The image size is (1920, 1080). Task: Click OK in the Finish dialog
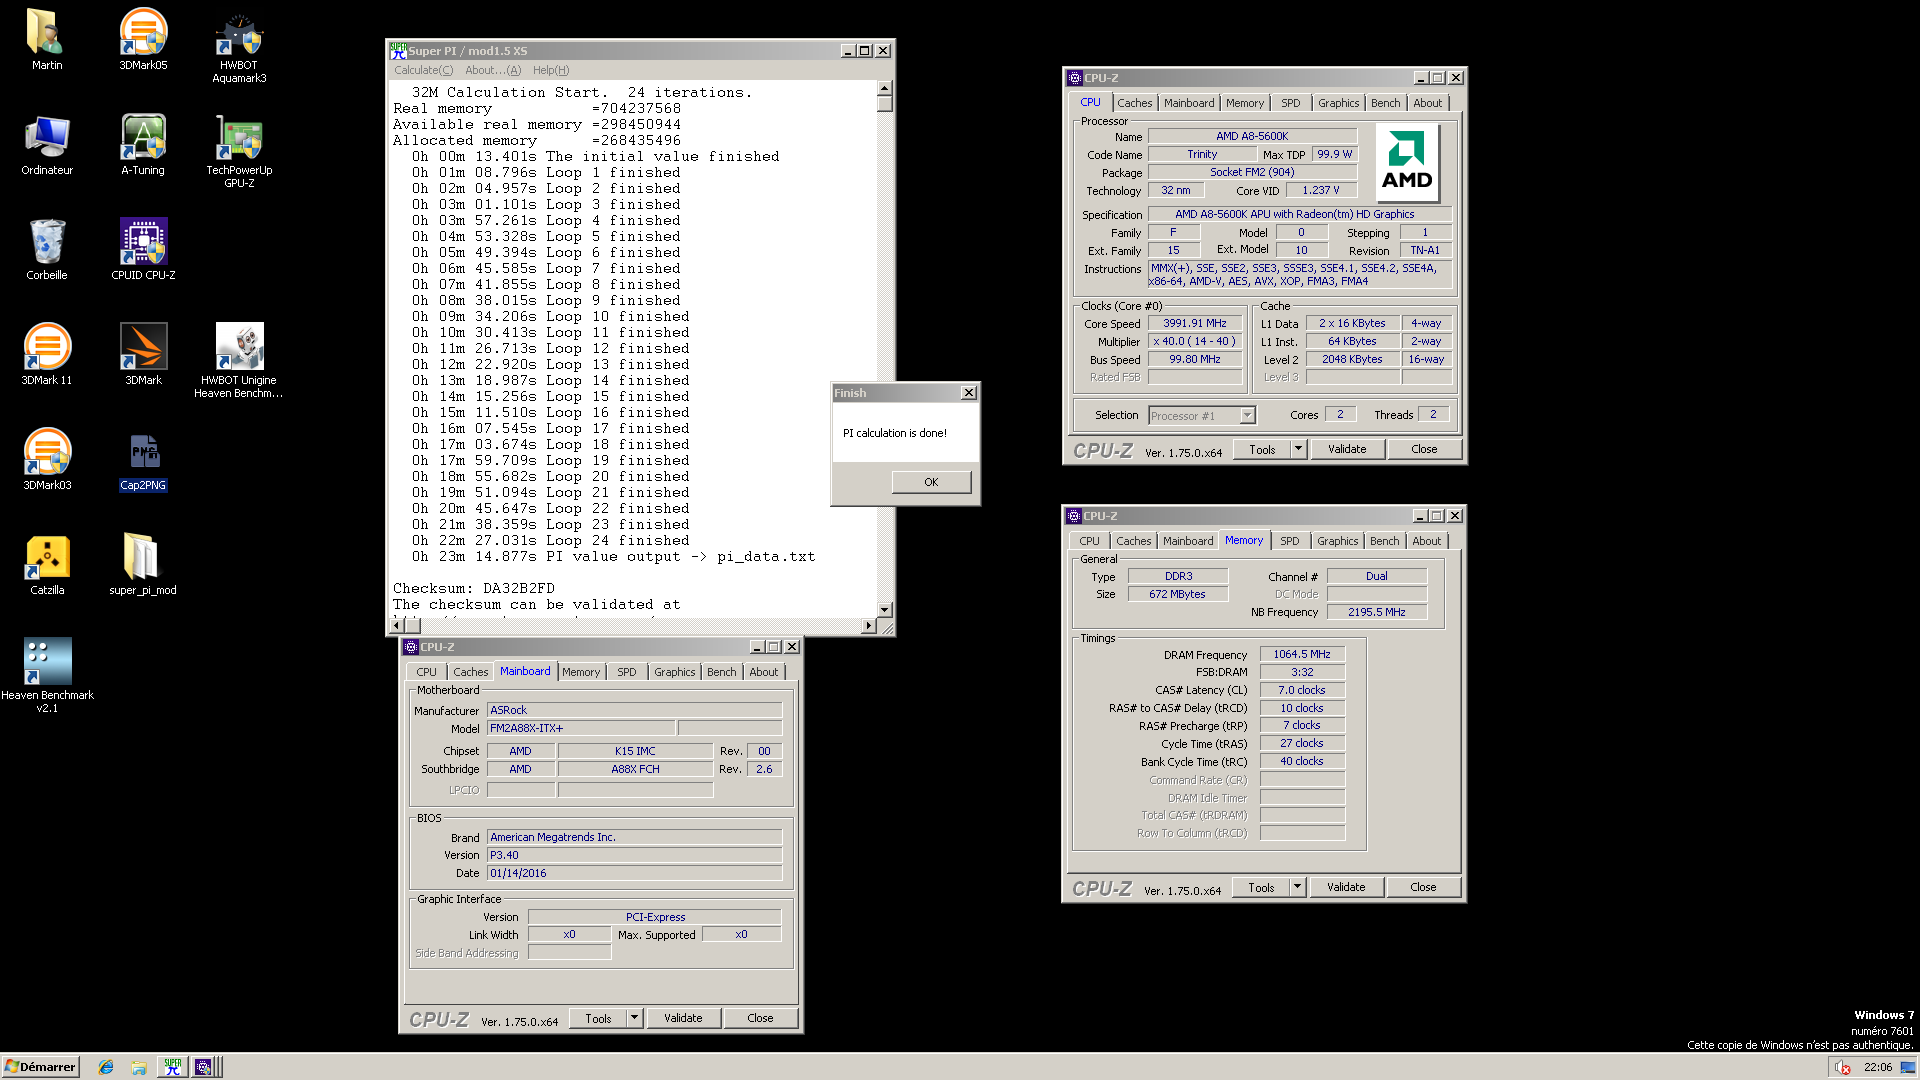point(931,482)
